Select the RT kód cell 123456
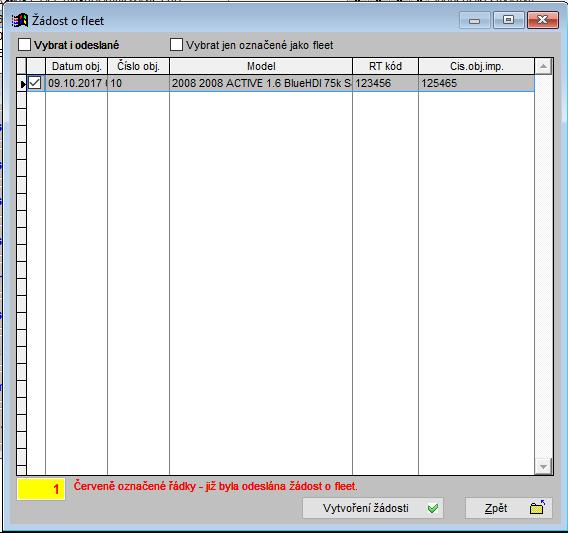568x533 pixels. click(x=385, y=83)
